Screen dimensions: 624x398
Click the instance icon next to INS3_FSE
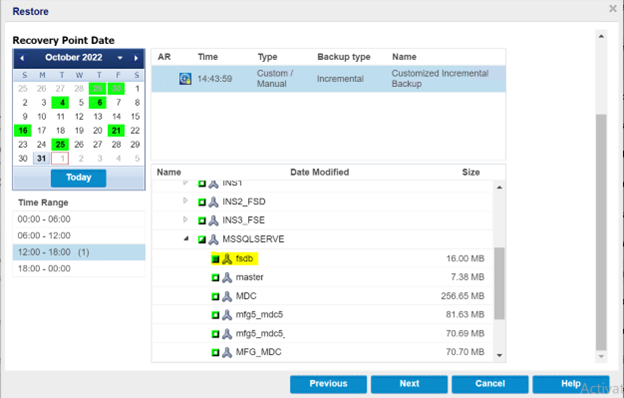(x=214, y=220)
